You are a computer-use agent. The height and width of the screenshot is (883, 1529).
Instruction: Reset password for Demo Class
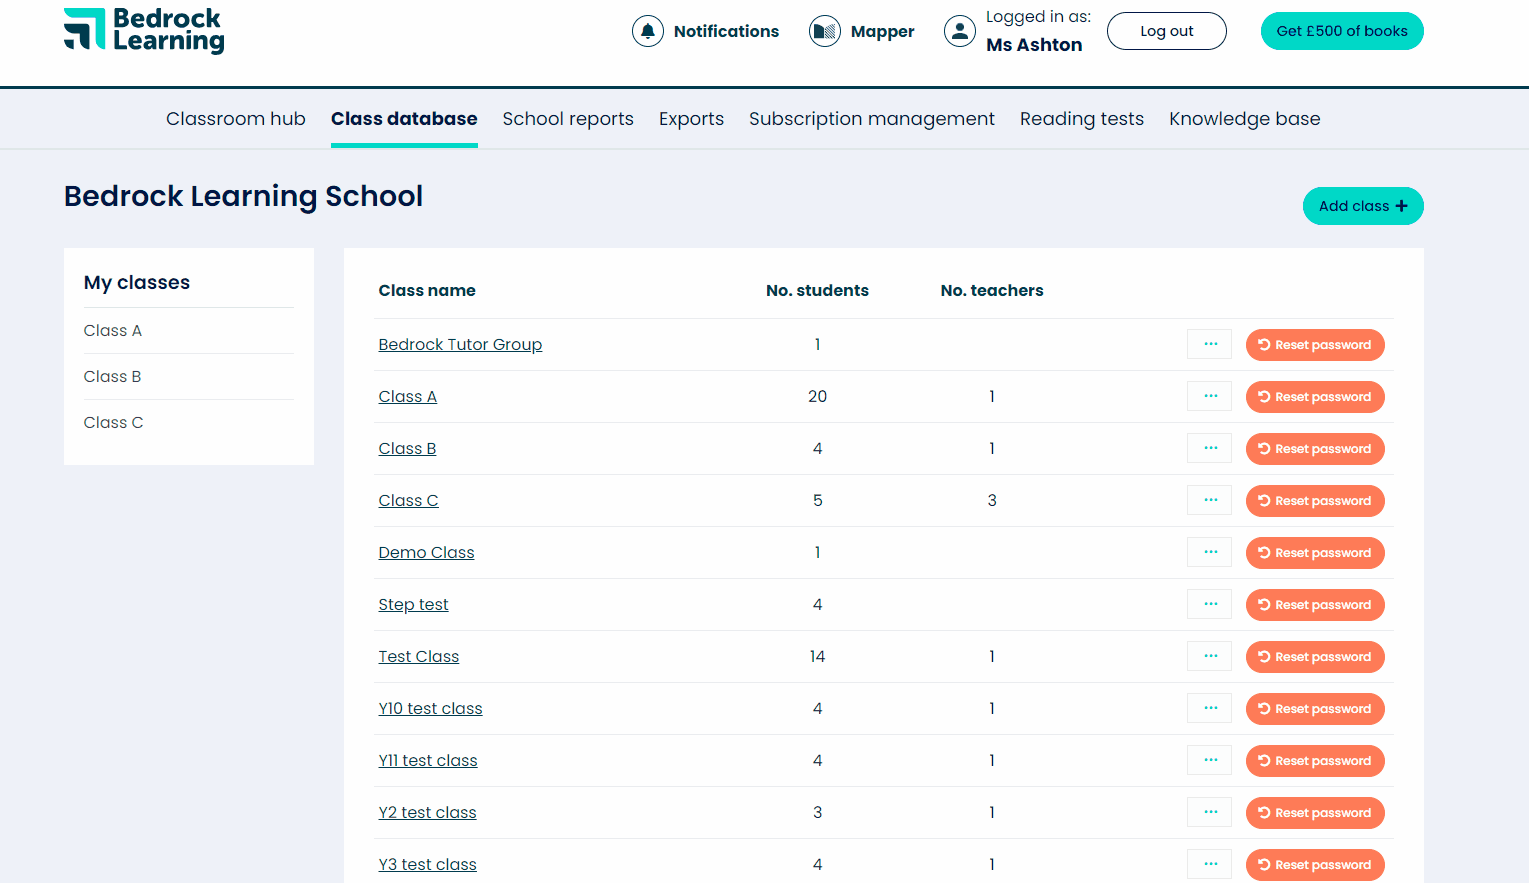pos(1315,553)
